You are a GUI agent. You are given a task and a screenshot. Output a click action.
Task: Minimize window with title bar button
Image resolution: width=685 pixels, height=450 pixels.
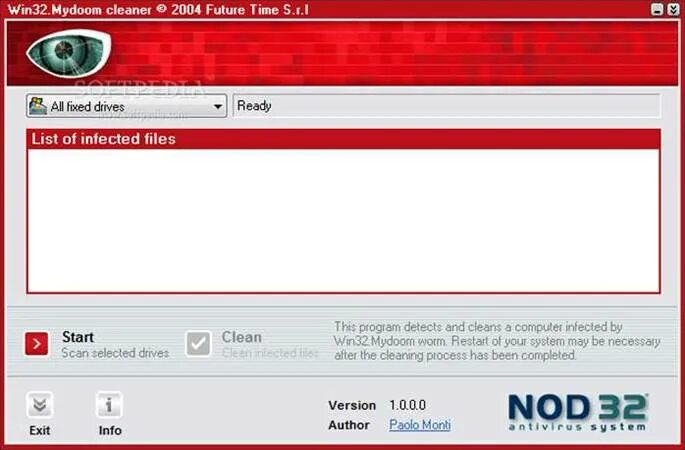pyautogui.click(x=657, y=9)
